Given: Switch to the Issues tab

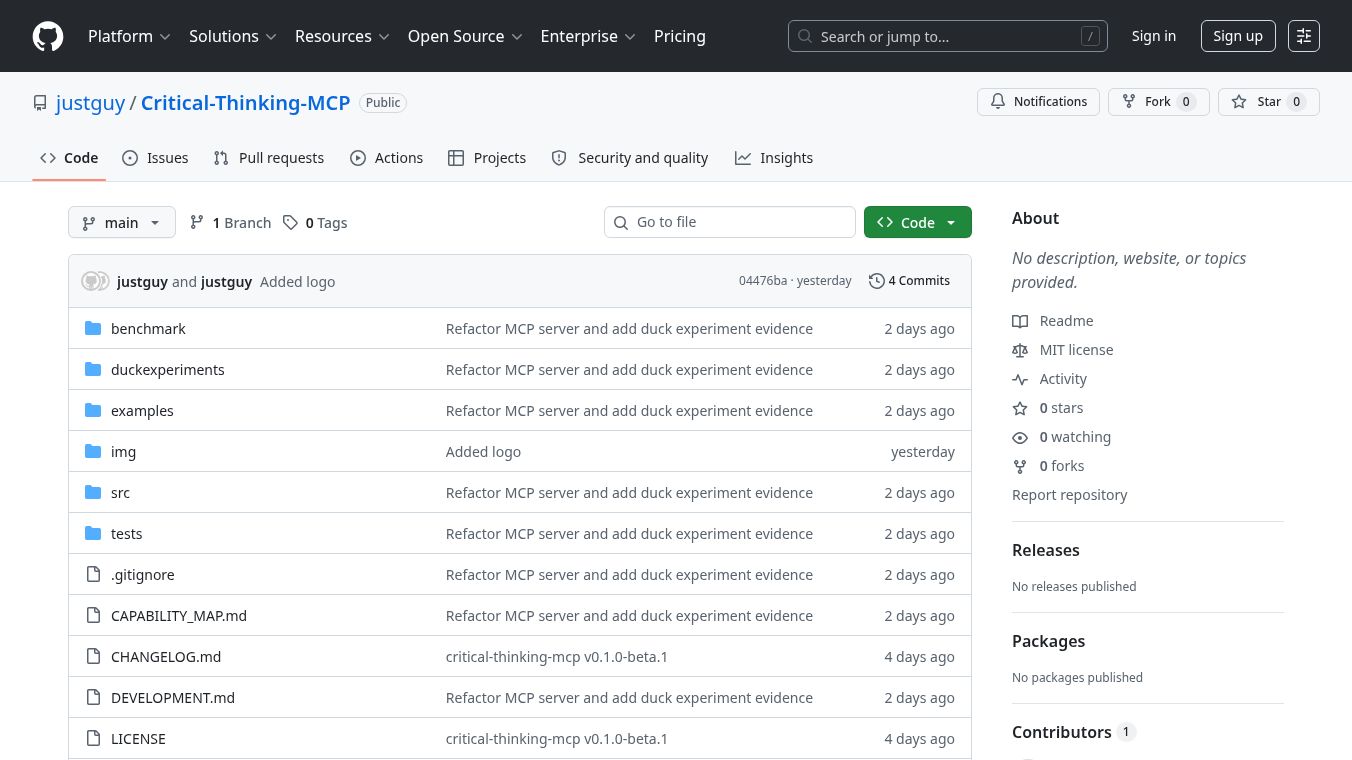Looking at the screenshot, I should click(x=155, y=158).
